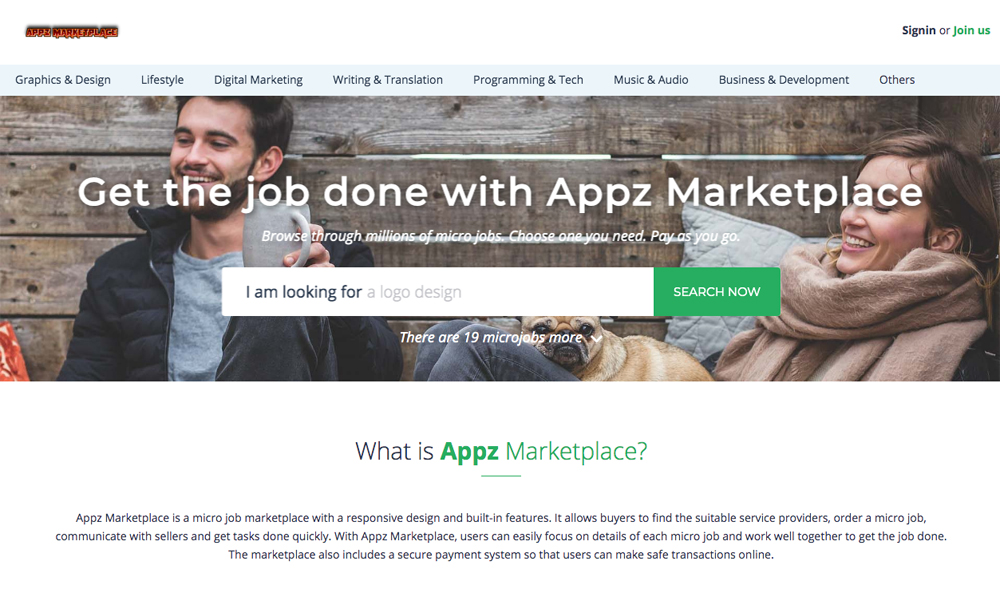Select the Writing & Translation category

coord(388,80)
